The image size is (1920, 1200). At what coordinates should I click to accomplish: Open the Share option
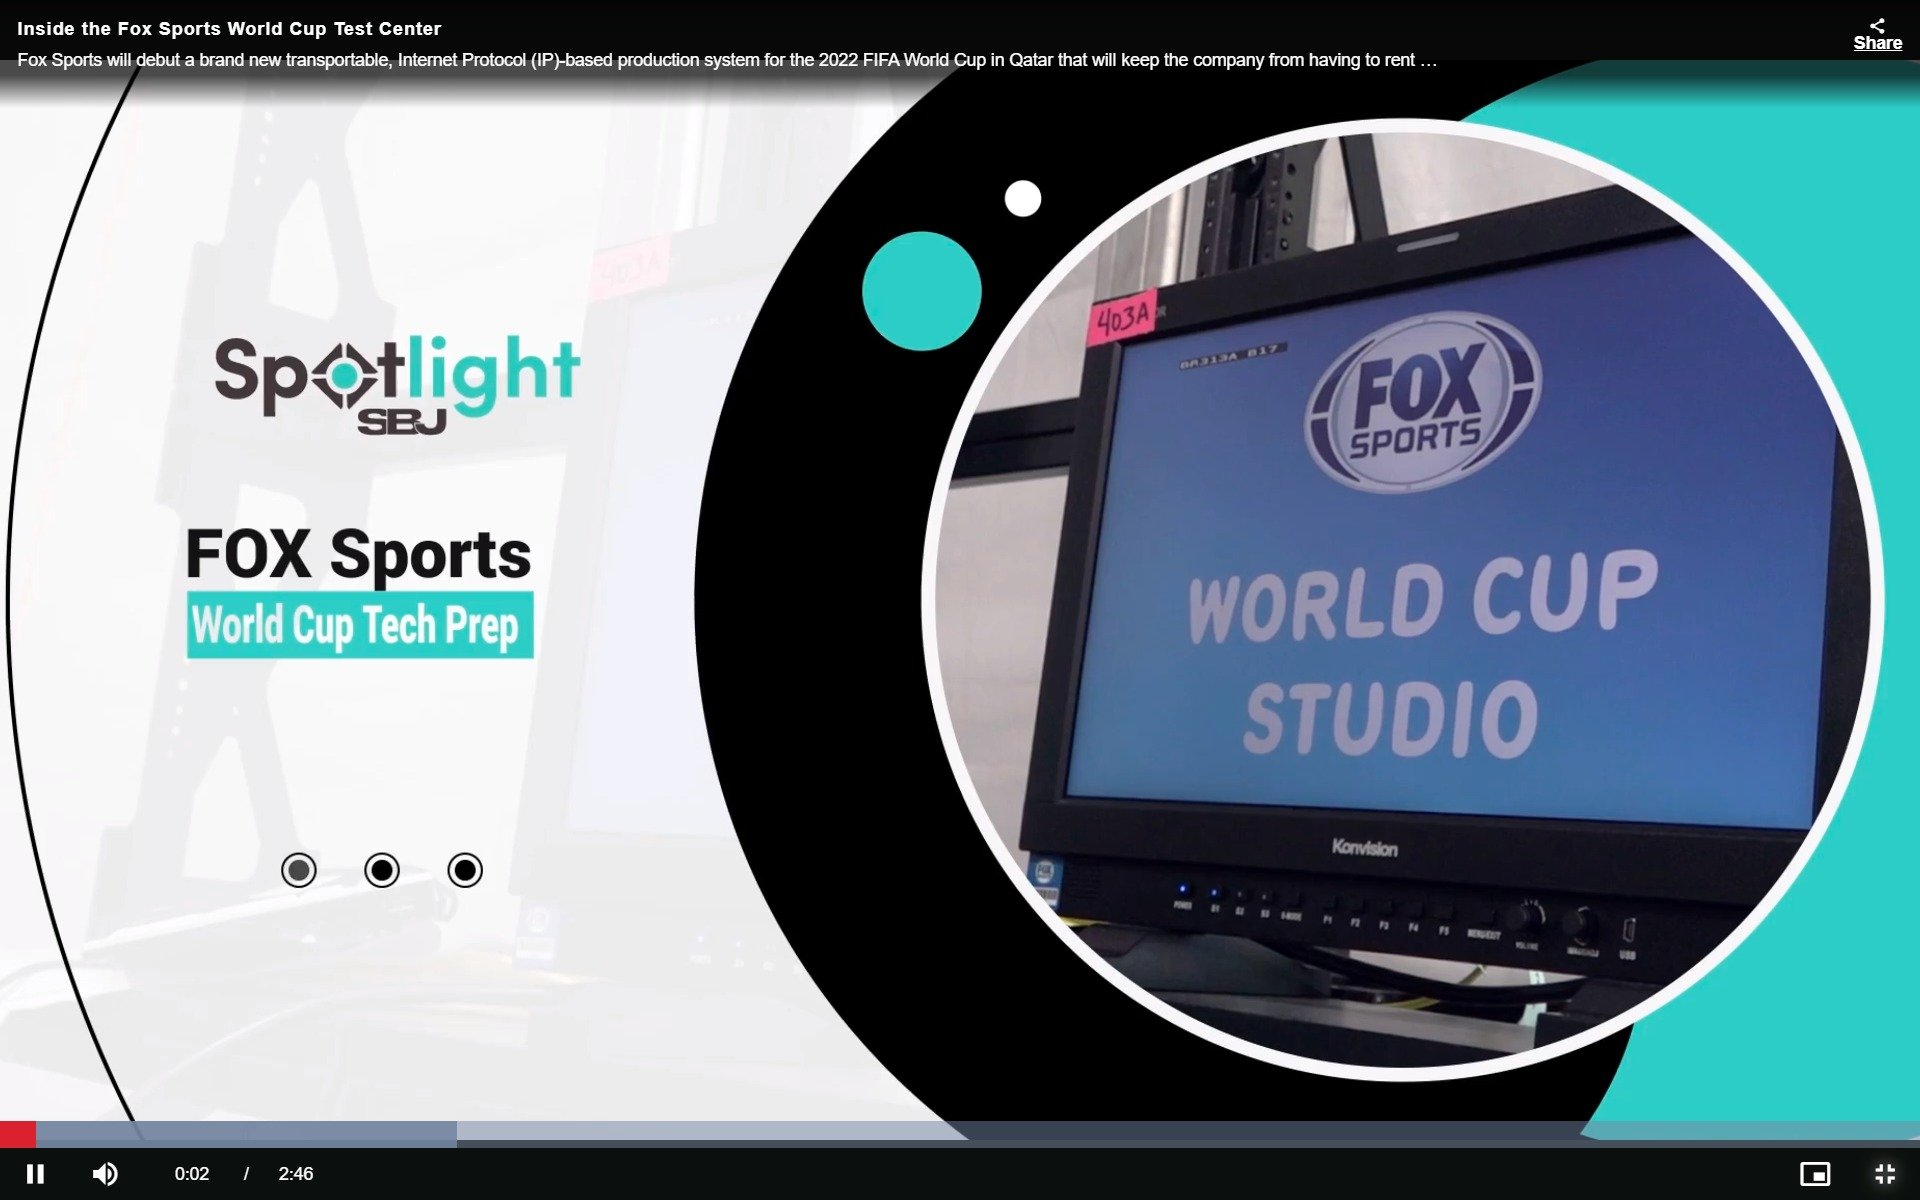pos(1877,35)
